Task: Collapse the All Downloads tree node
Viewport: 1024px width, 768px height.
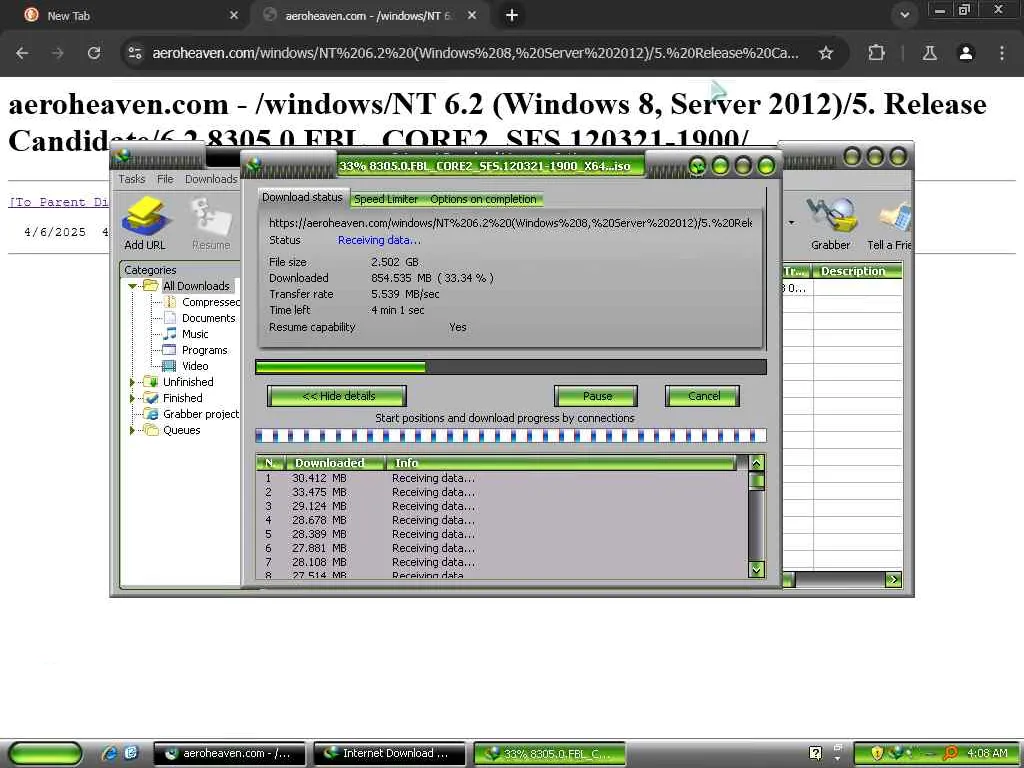Action: tap(132, 286)
